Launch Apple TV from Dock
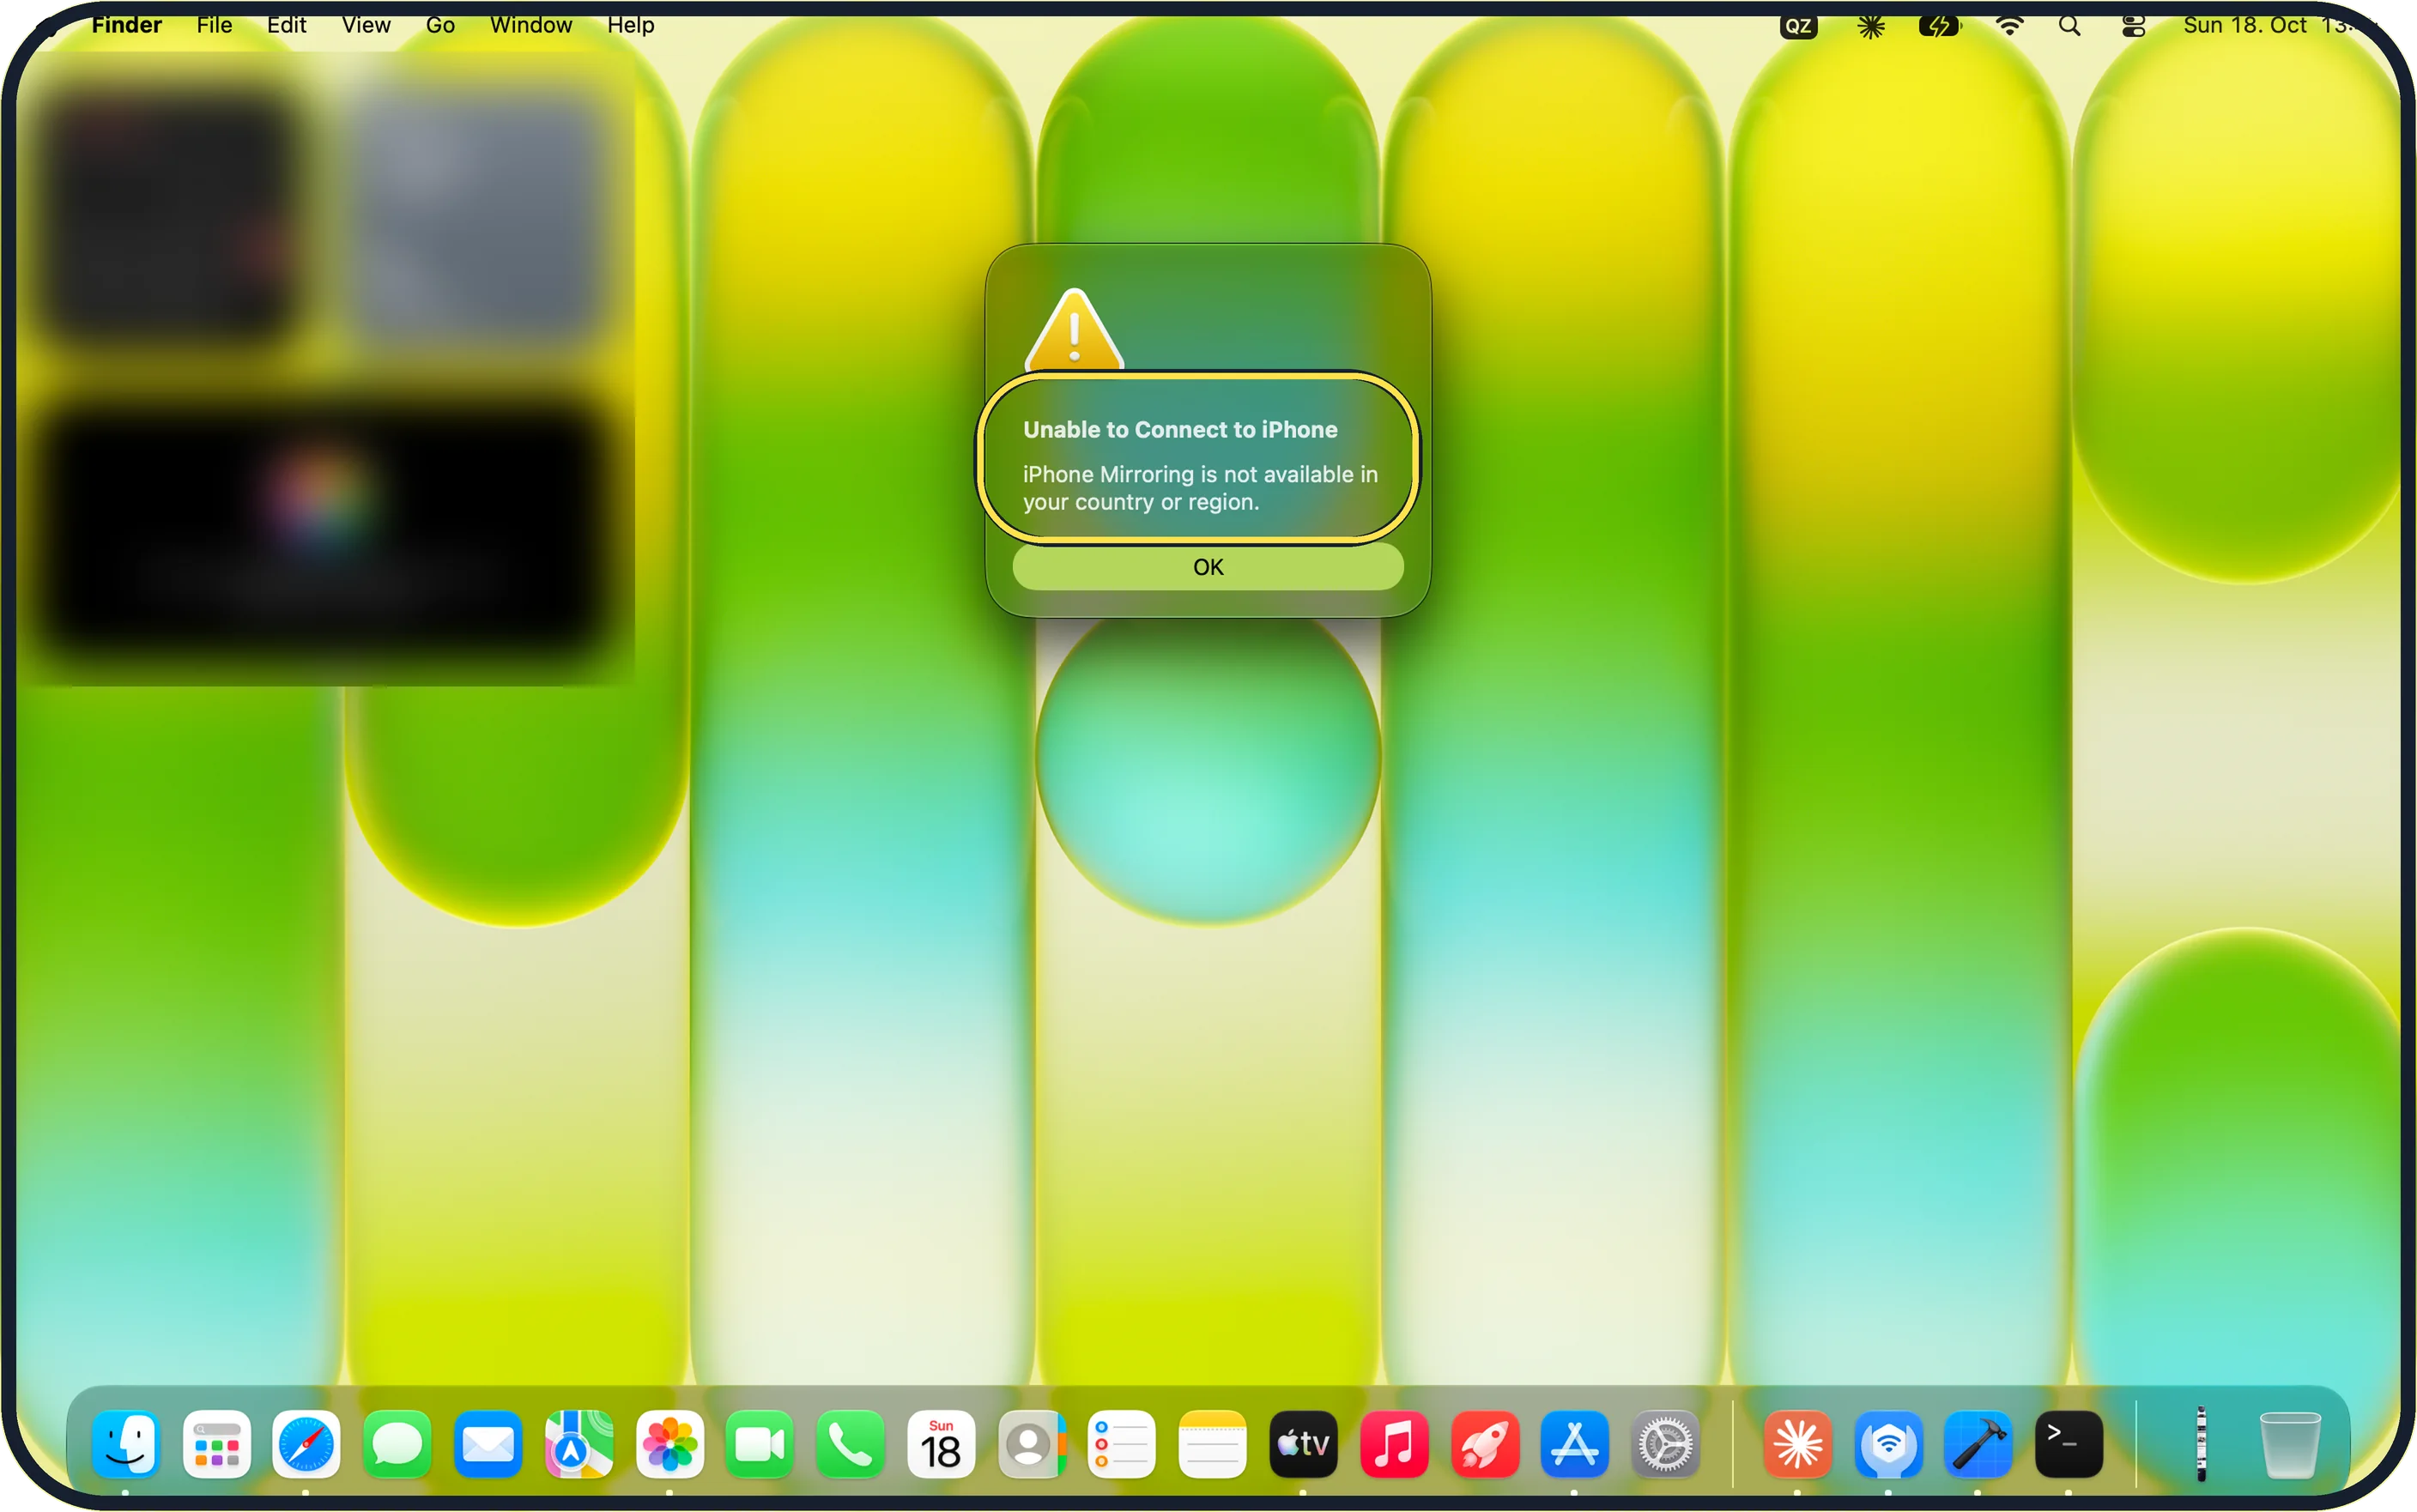Screen dimensions: 2417x1512 1303,1444
